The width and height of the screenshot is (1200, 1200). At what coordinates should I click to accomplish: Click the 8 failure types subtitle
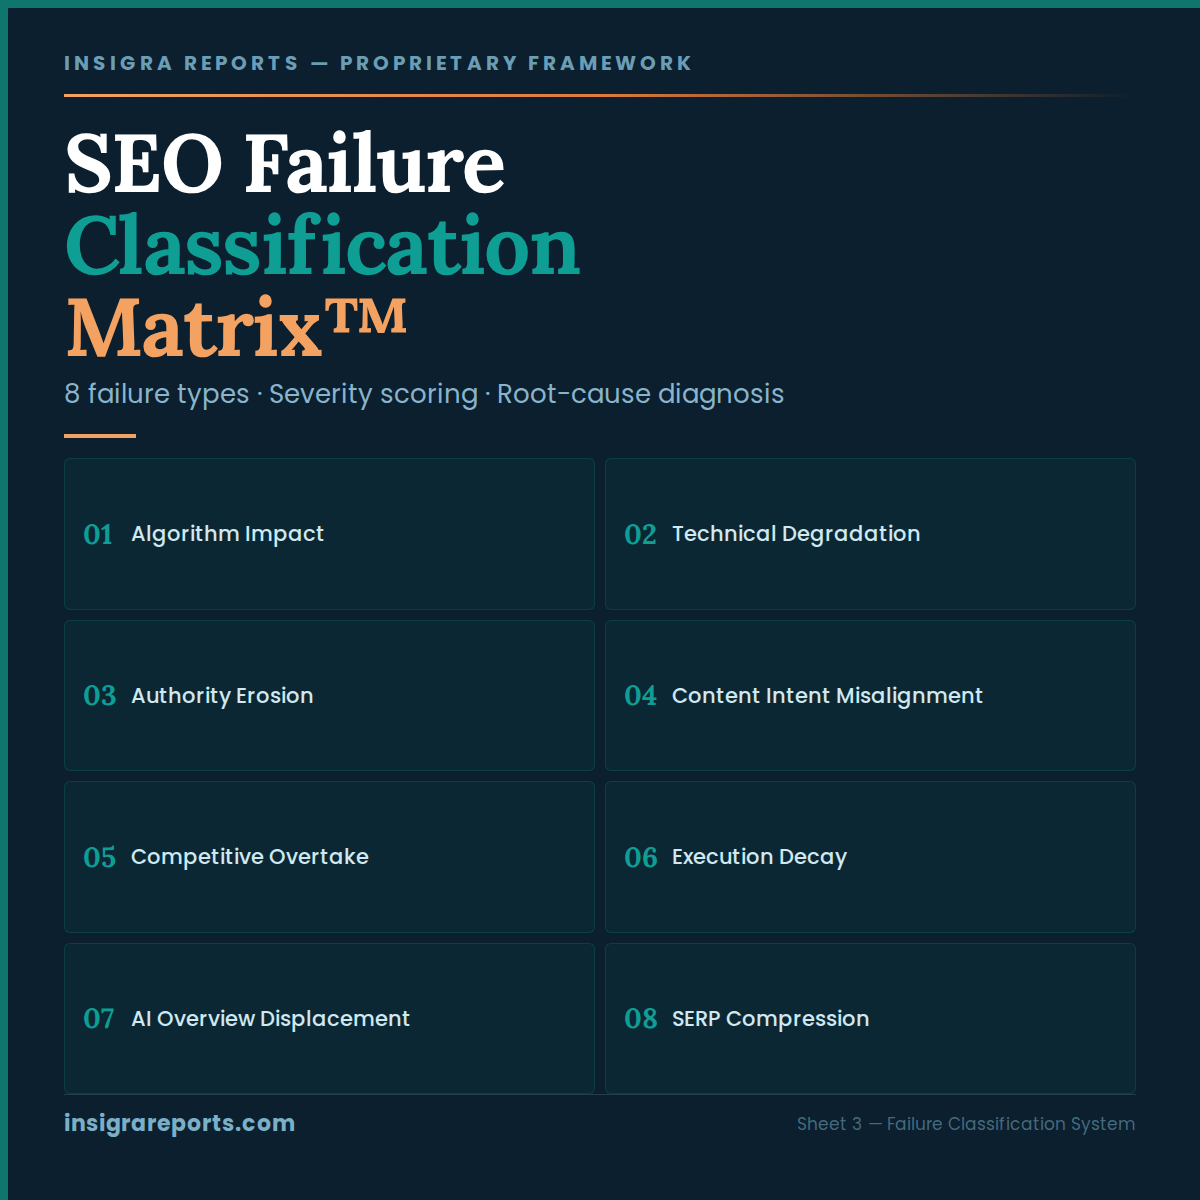(x=424, y=394)
